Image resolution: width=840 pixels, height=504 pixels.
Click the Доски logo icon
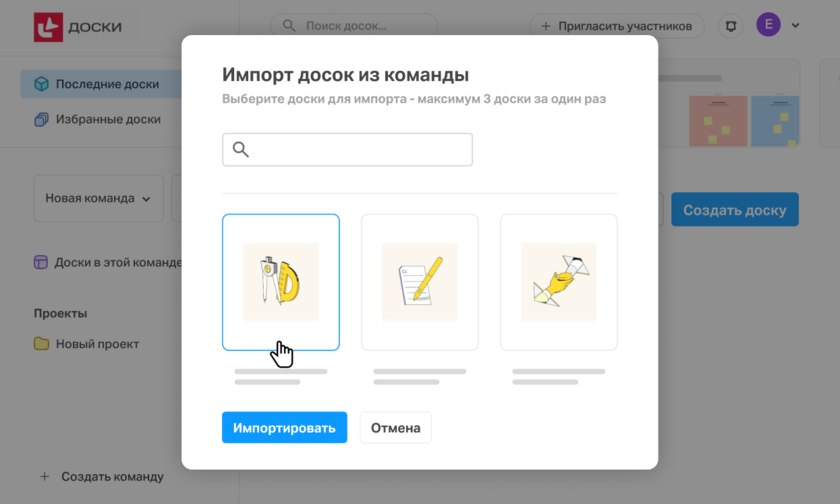48,27
